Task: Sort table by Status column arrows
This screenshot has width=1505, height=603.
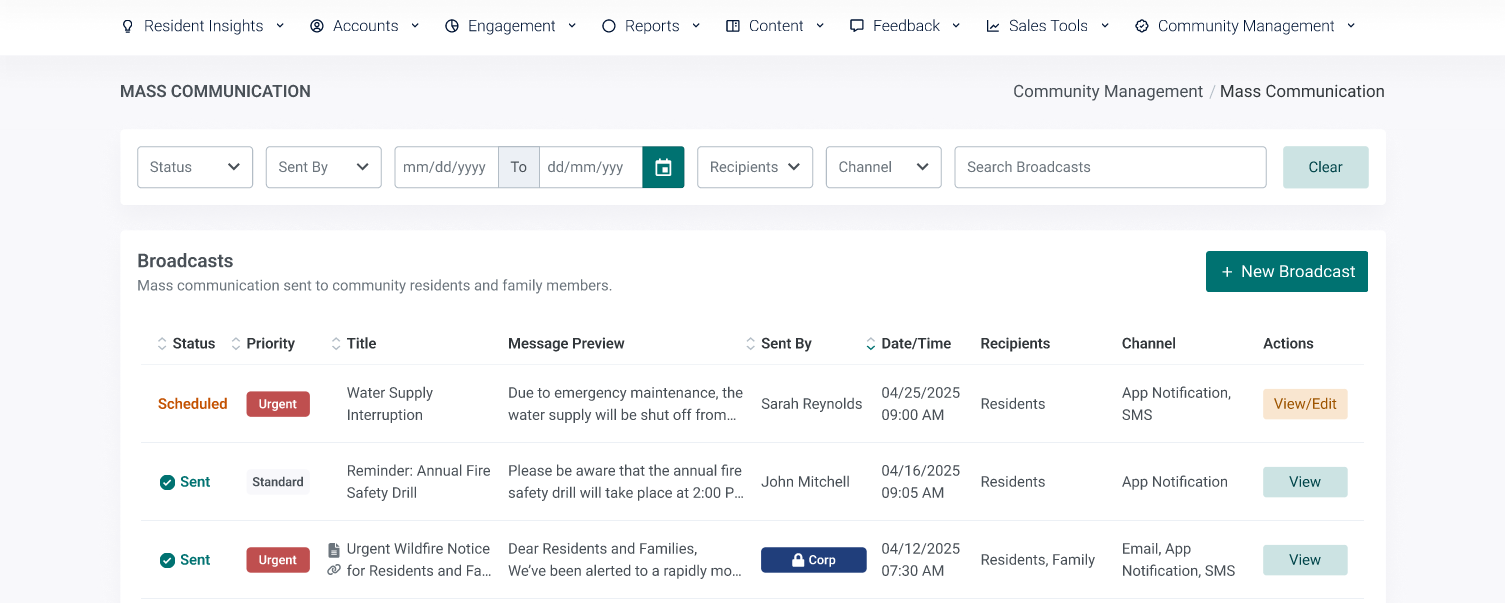Action: tap(162, 343)
